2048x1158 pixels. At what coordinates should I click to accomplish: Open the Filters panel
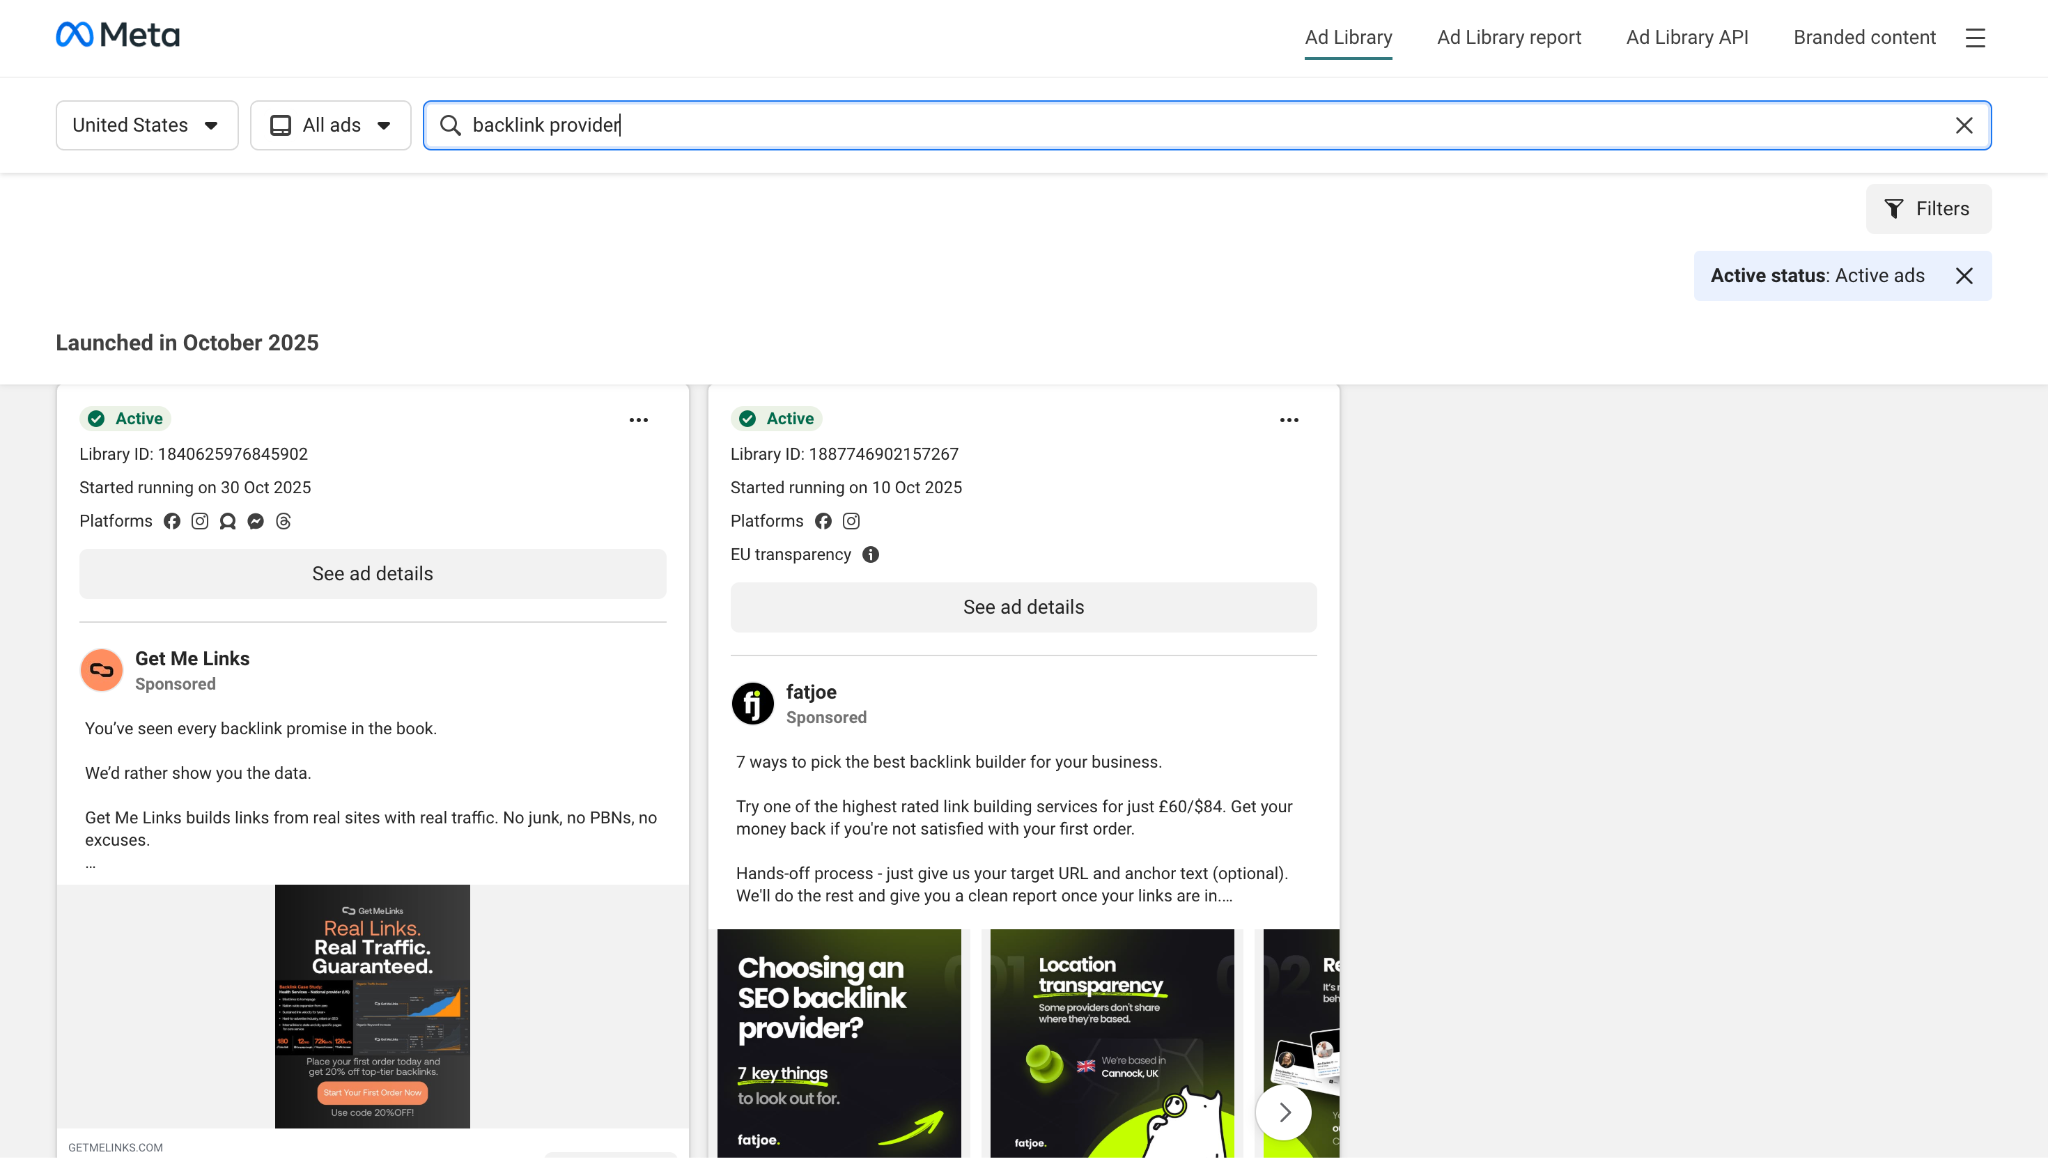1928,209
